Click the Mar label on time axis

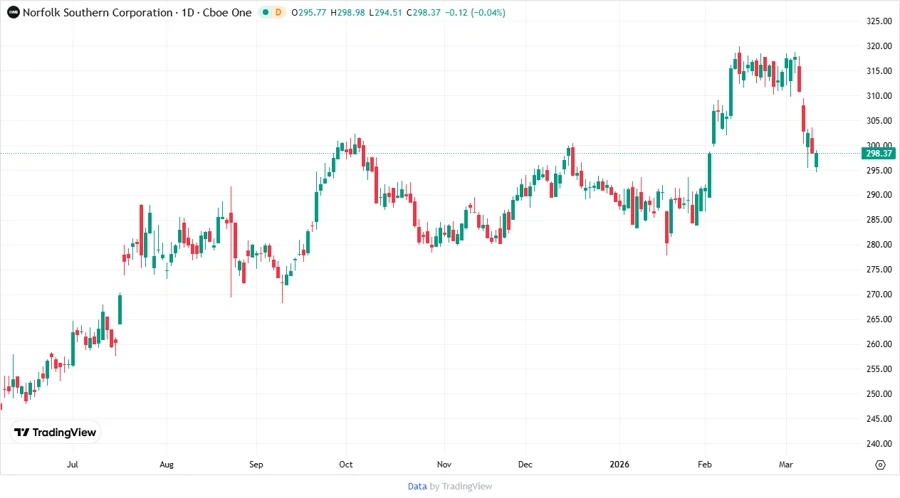[786, 464]
